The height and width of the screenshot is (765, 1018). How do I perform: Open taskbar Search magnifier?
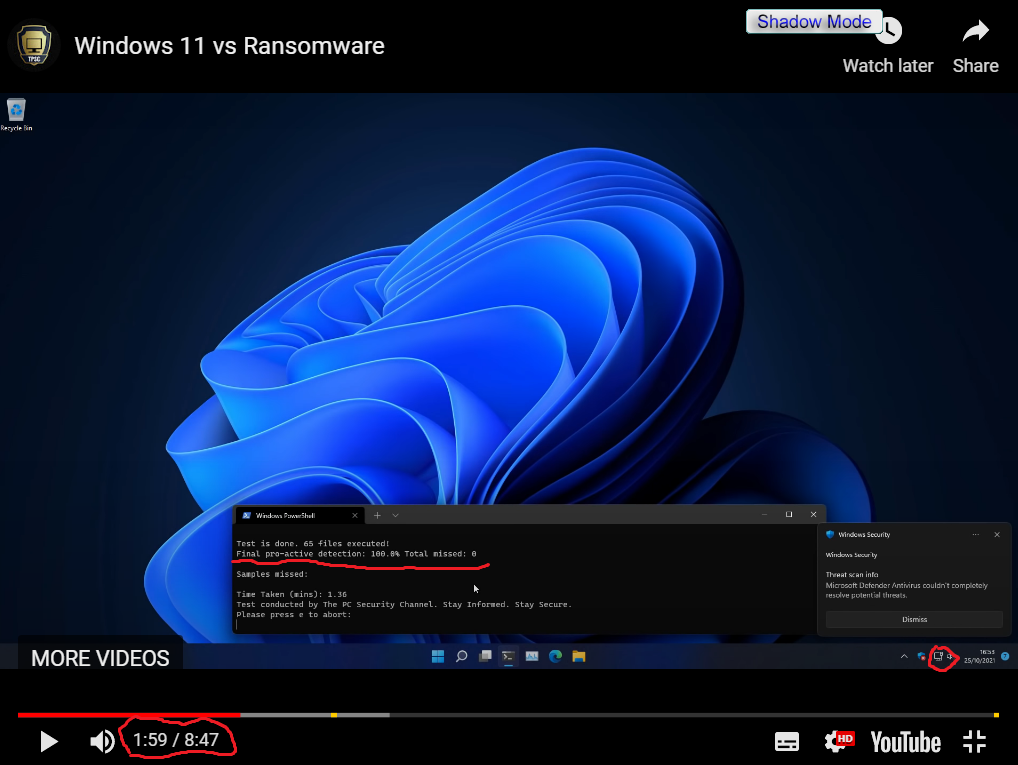pyautogui.click(x=462, y=657)
